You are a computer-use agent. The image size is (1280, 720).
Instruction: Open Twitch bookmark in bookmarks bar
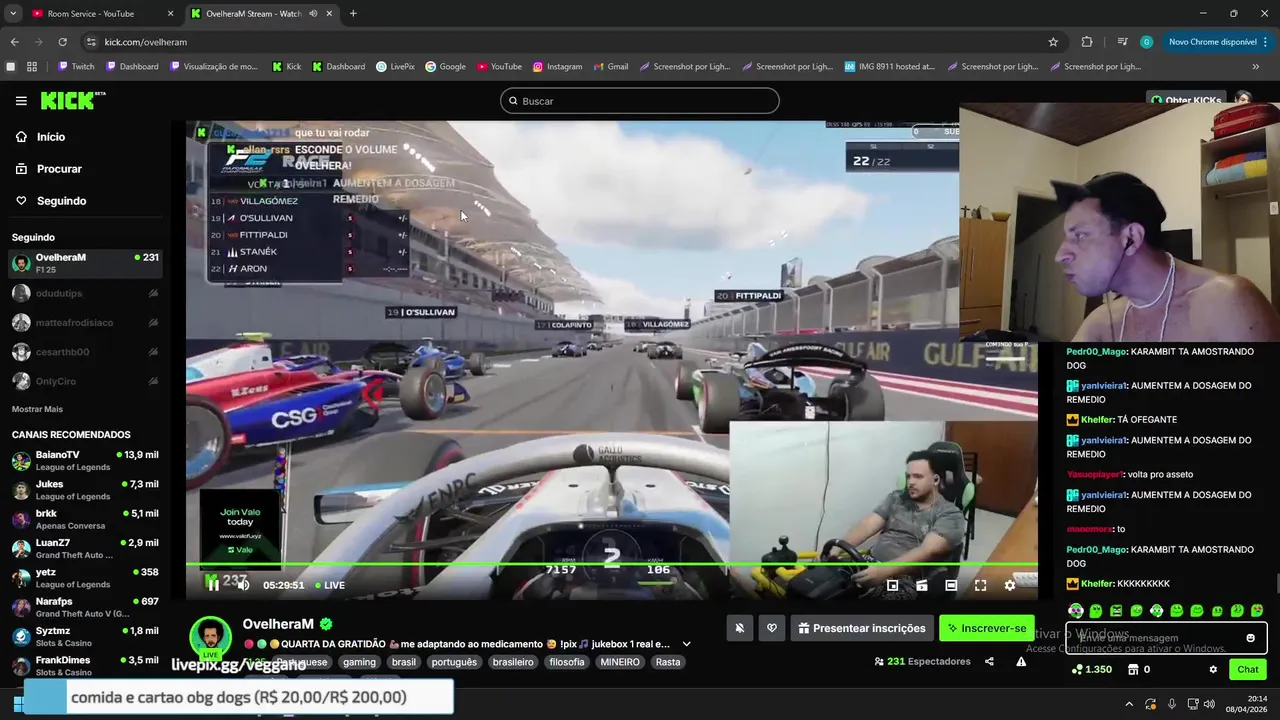tap(76, 67)
